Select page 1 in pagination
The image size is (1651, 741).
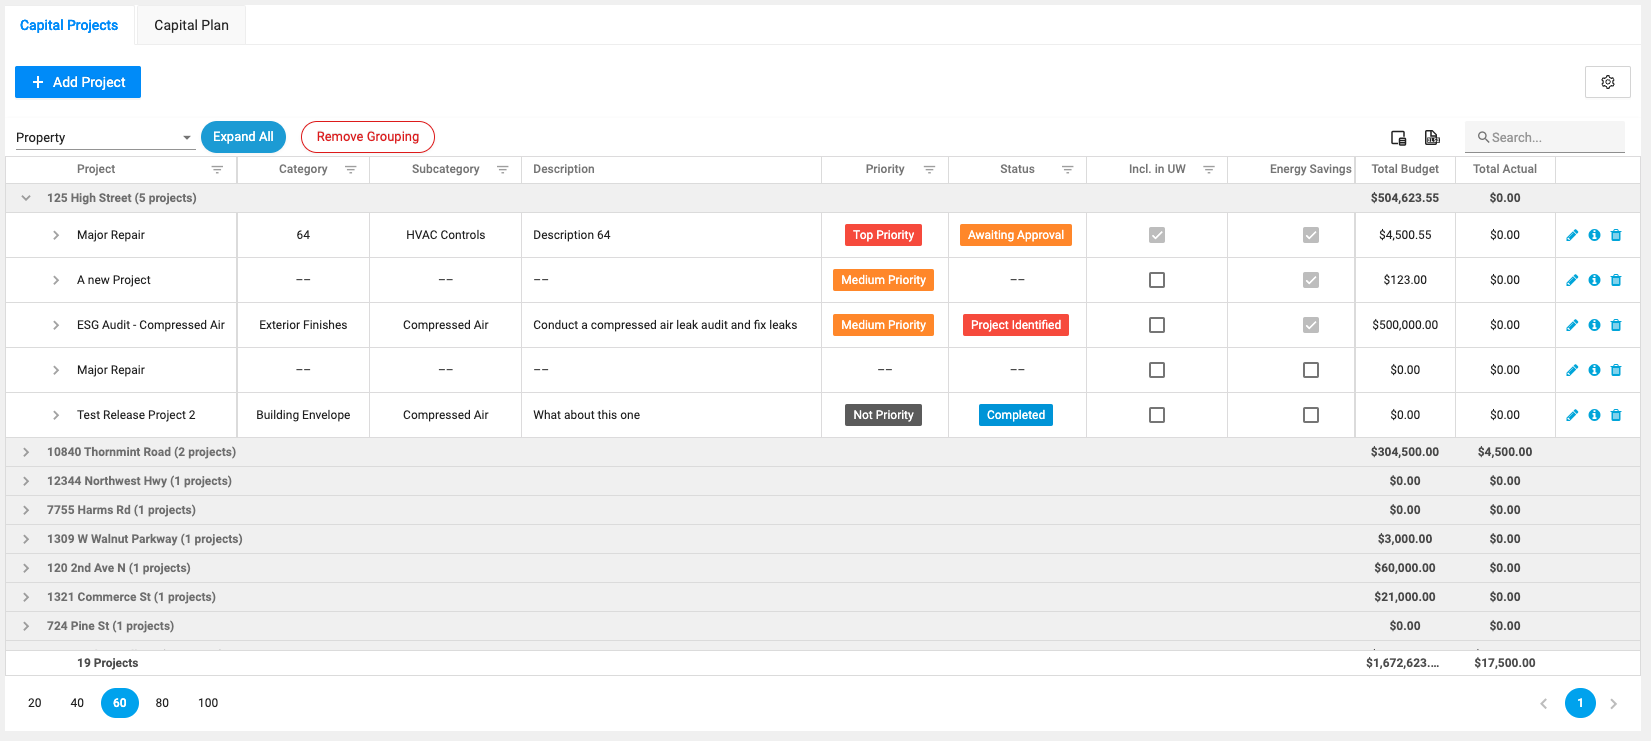1580,703
